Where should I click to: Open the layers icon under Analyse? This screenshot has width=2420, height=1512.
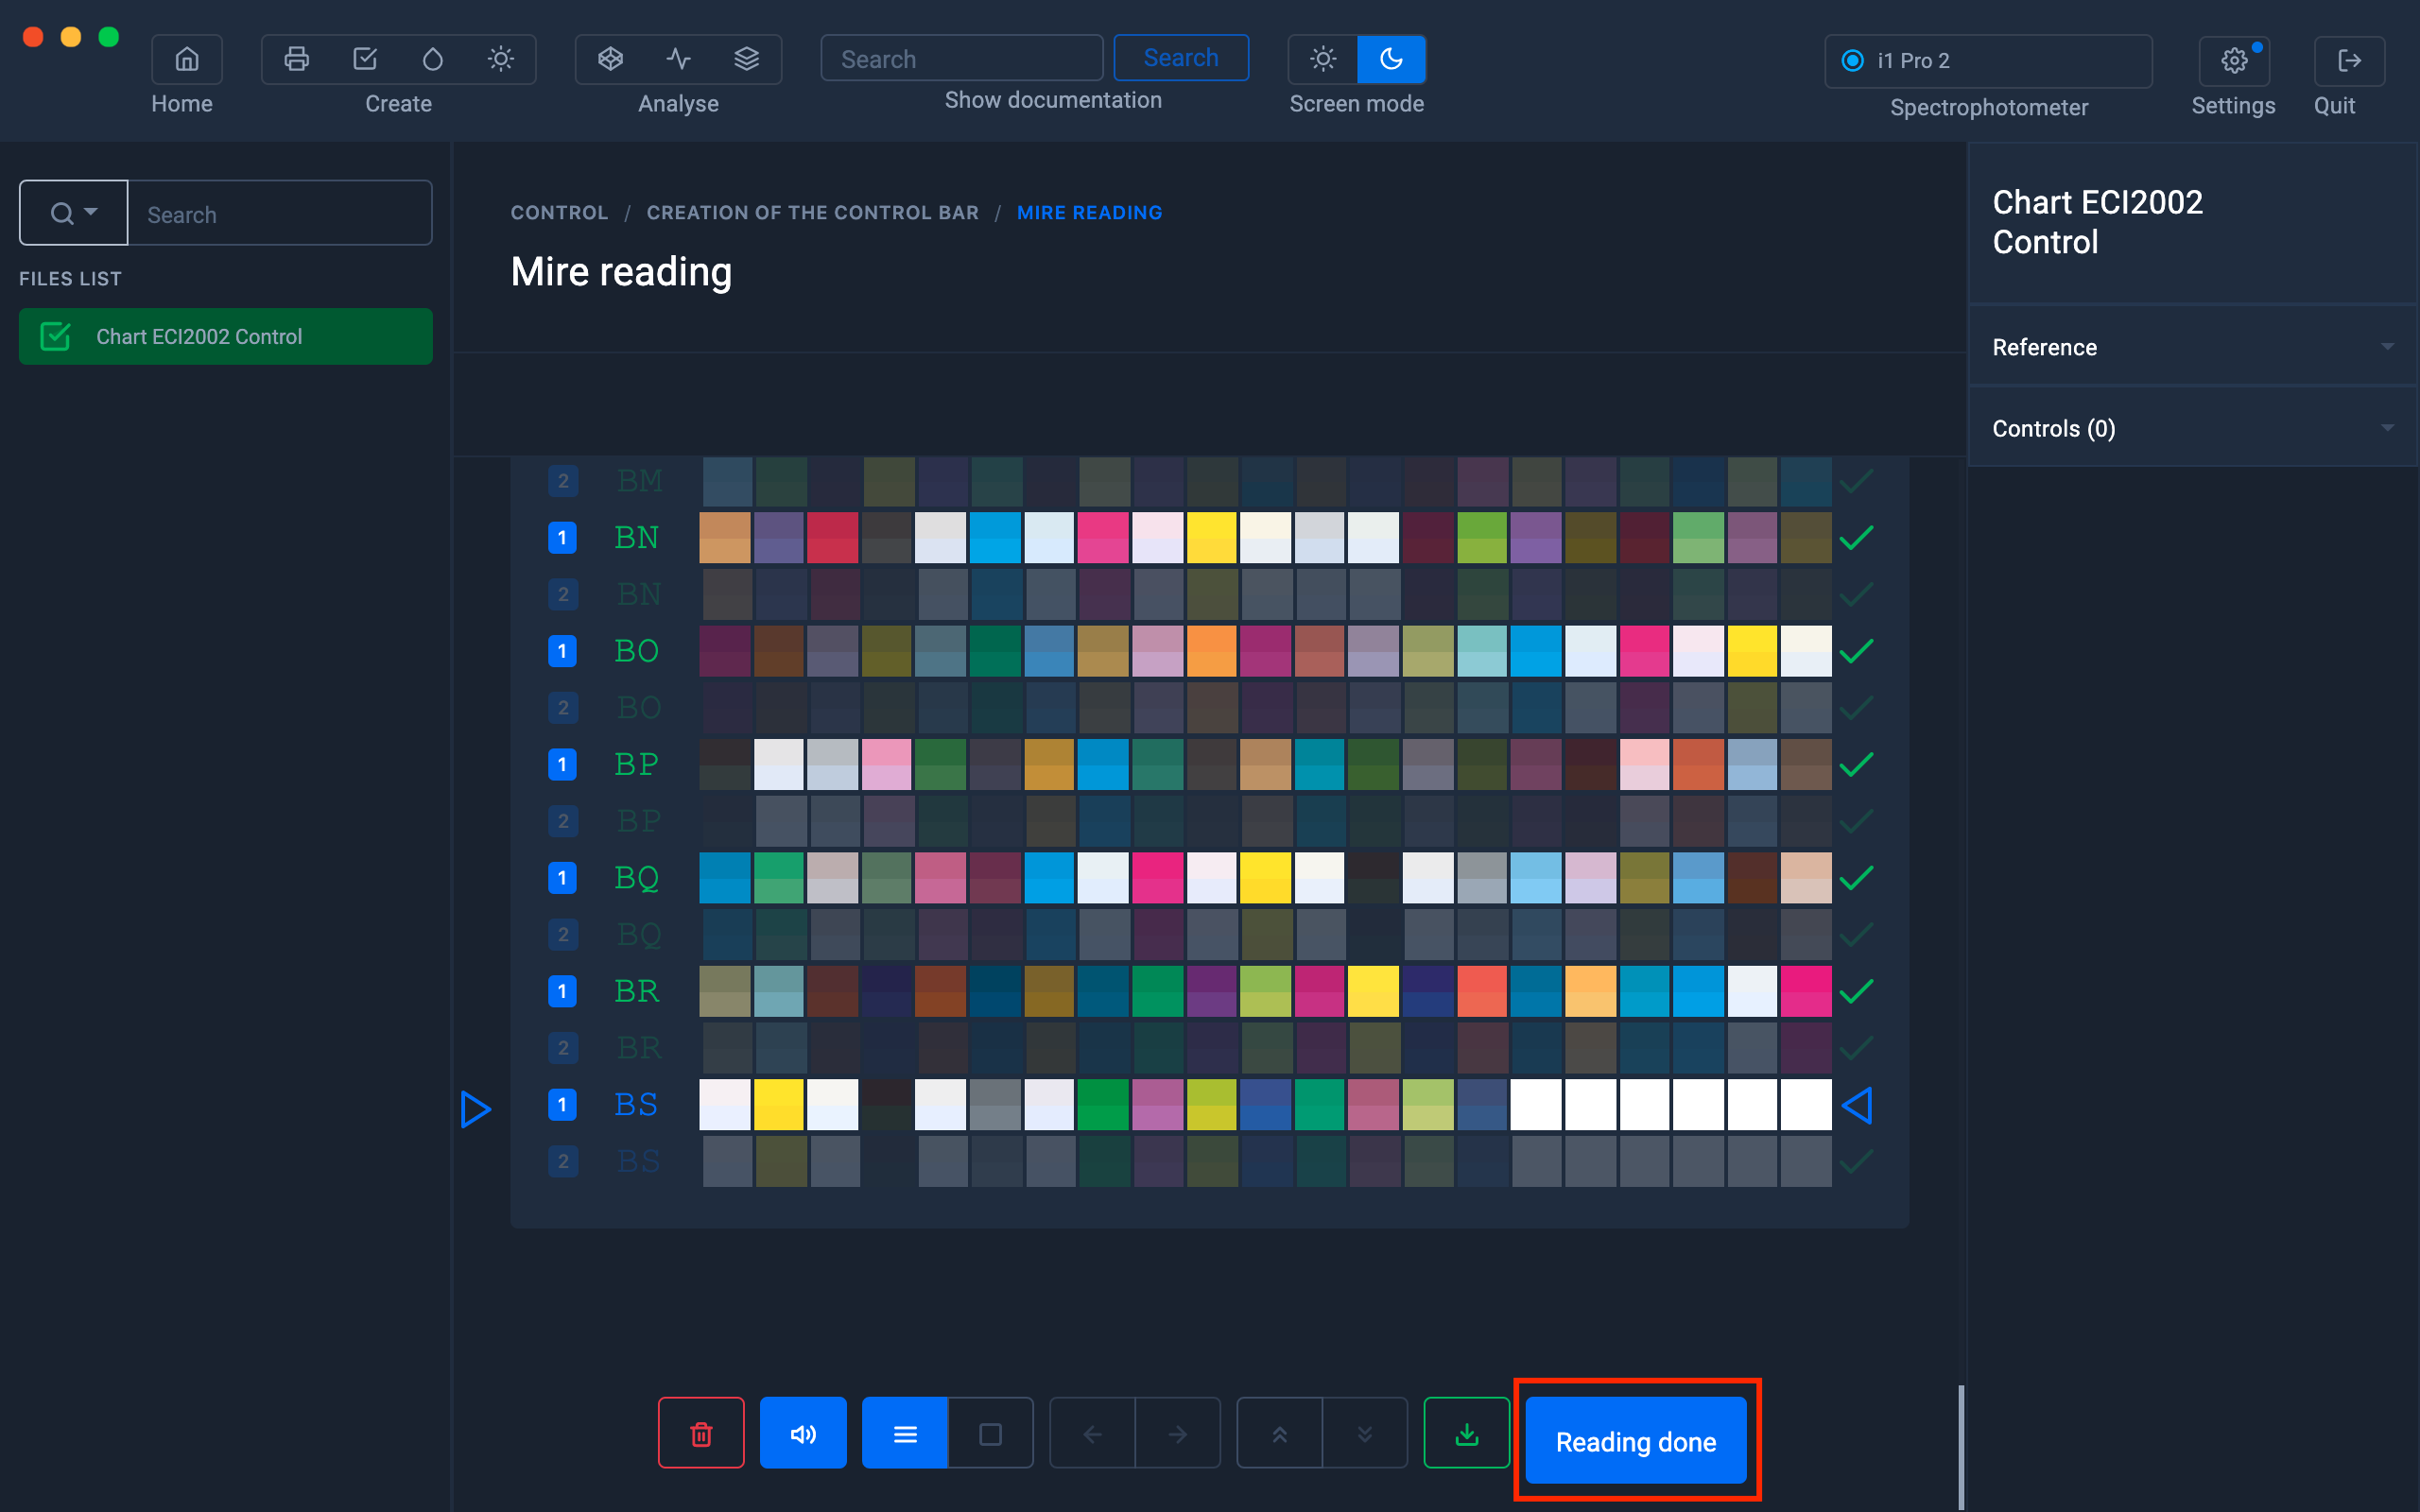[x=746, y=59]
